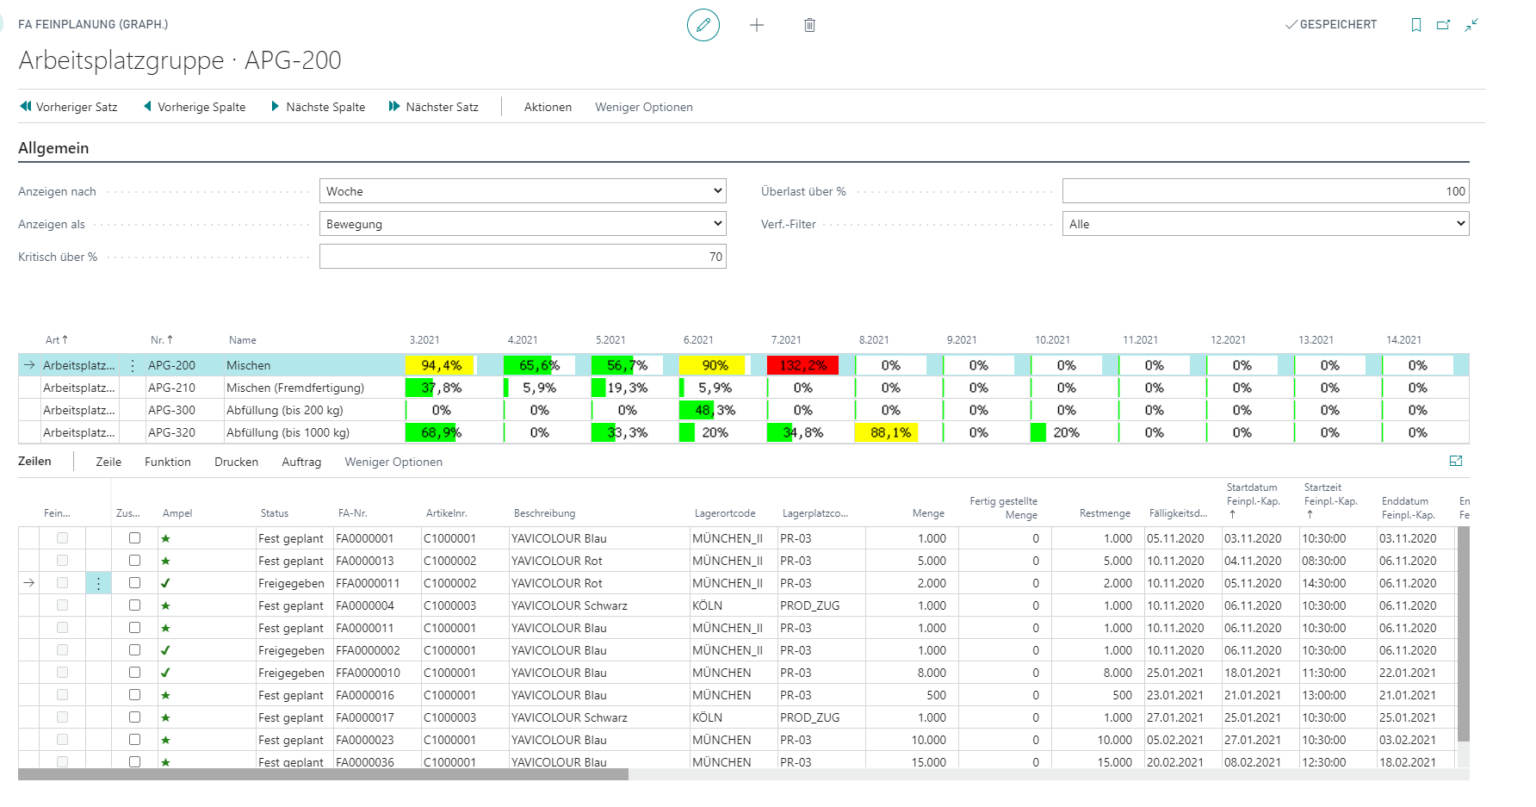Open the edit (pencil) icon
This screenshot has height=807, width=1536.
click(x=703, y=25)
